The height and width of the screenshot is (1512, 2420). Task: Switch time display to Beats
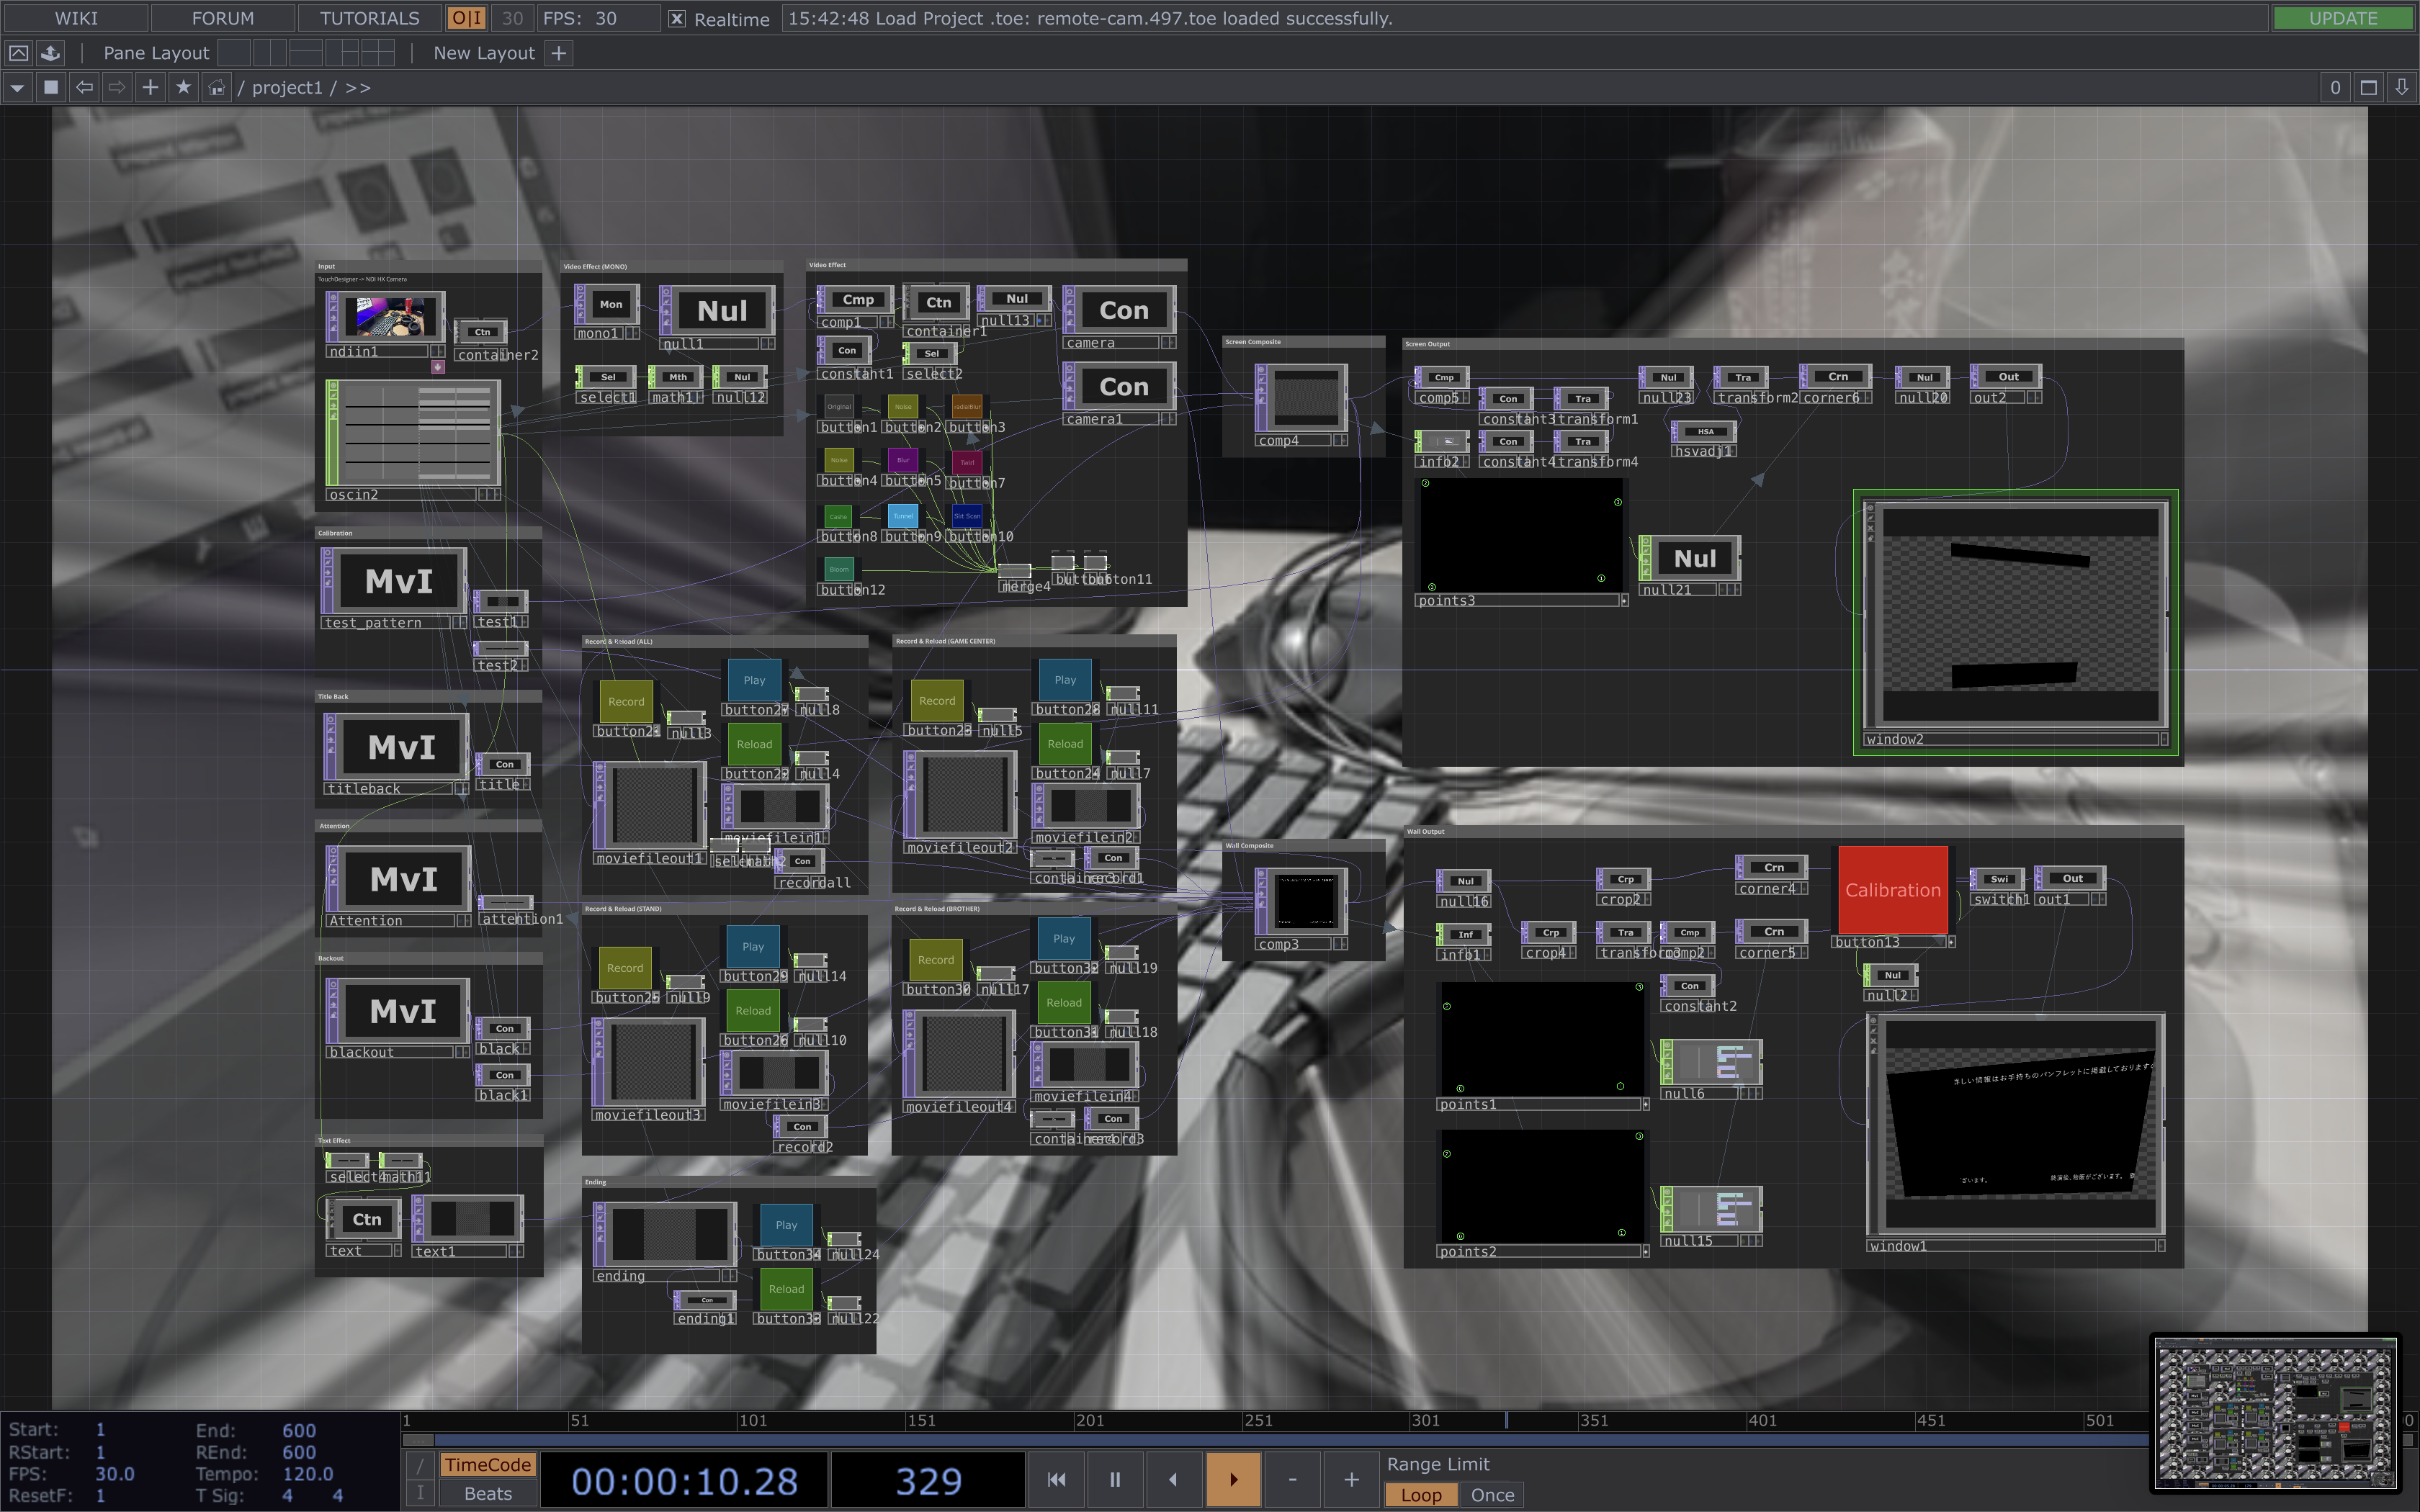coord(488,1493)
